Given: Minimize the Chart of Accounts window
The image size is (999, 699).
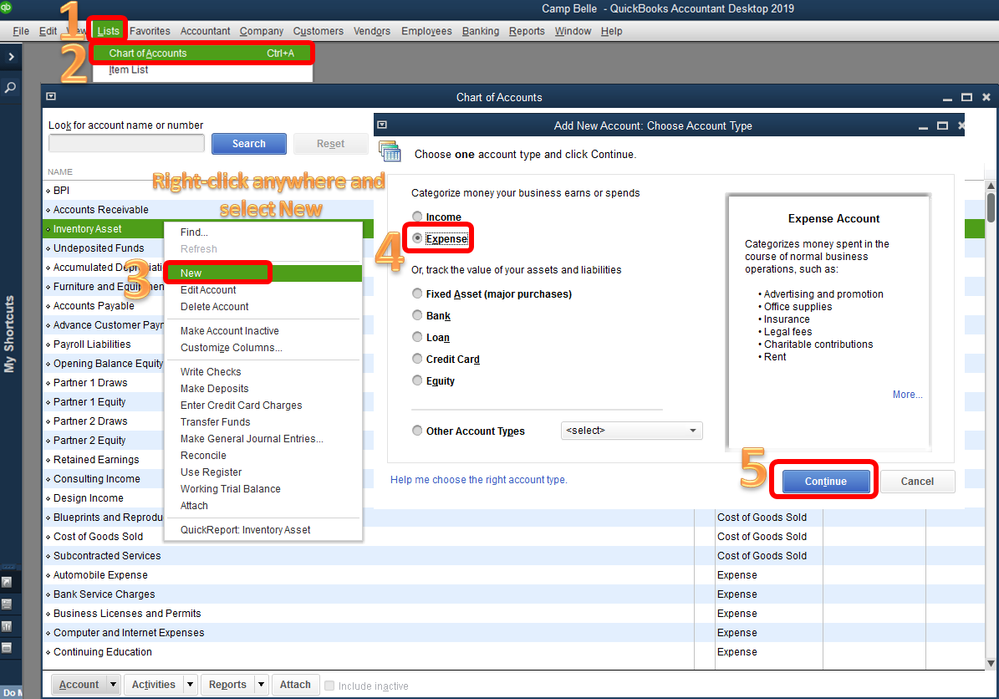Looking at the screenshot, I should click(x=947, y=98).
